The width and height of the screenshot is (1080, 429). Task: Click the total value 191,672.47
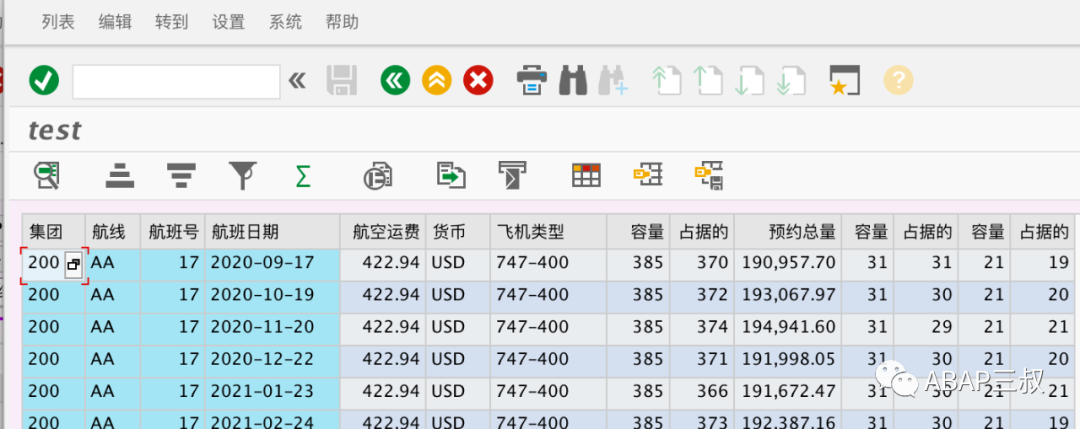[x=788, y=391]
